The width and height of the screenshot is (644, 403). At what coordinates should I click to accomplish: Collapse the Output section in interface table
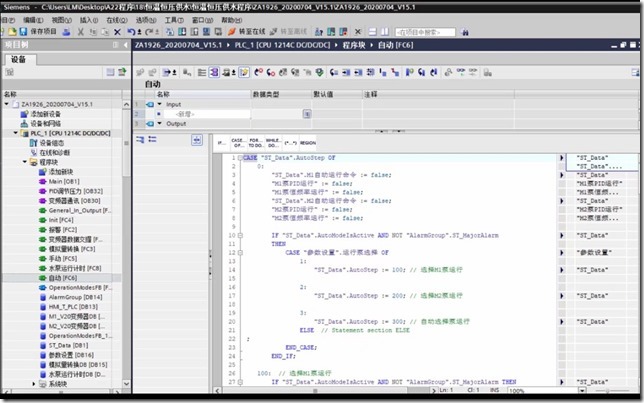tap(160, 124)
